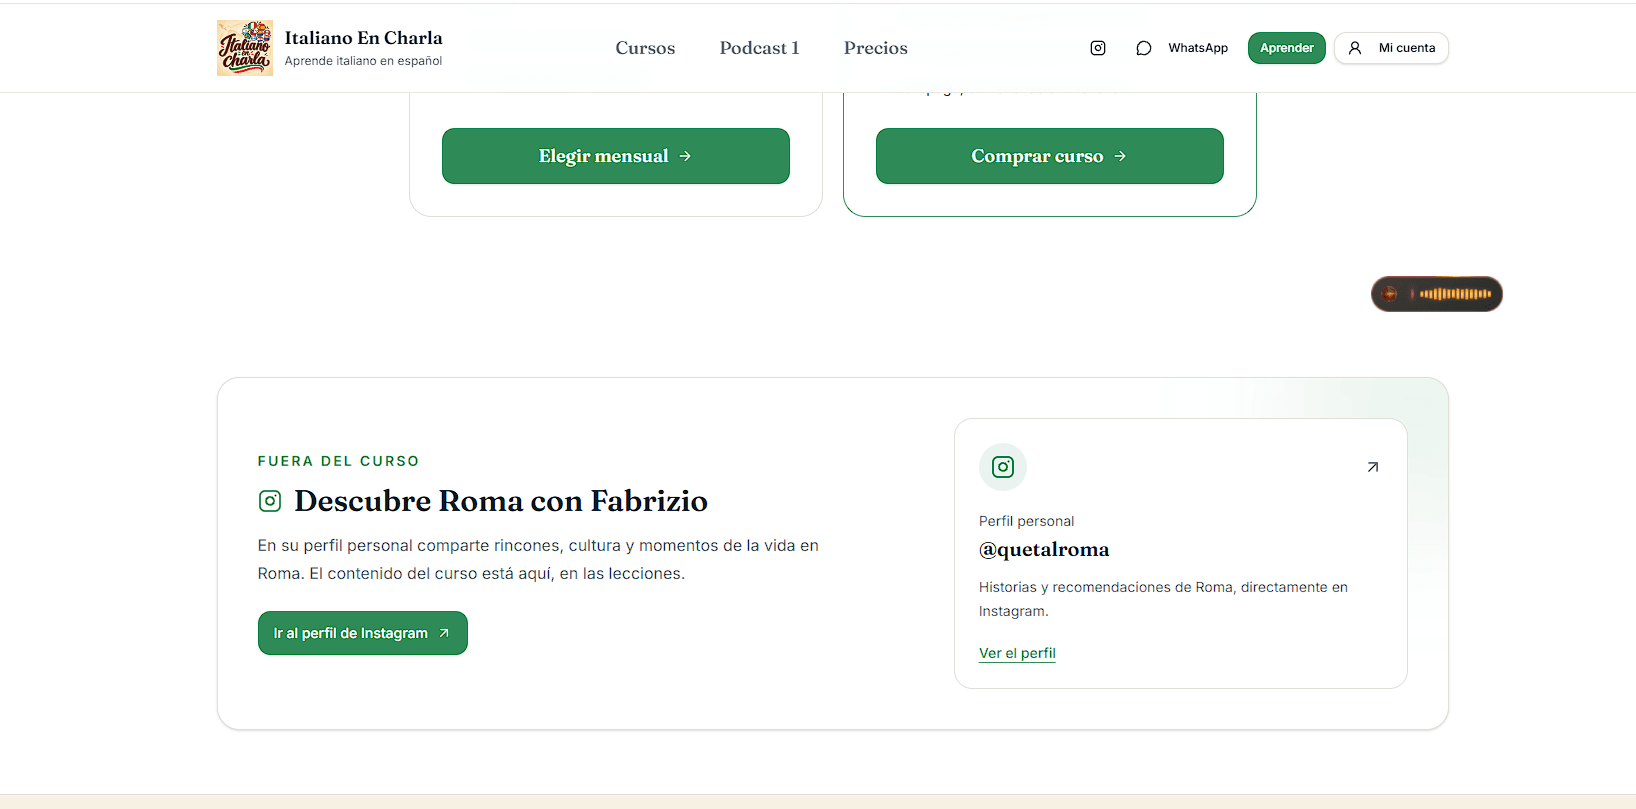Click the Aprende italiano en español tagline
The height and width of the screenshot is (809, 1636).
(363, 61)
